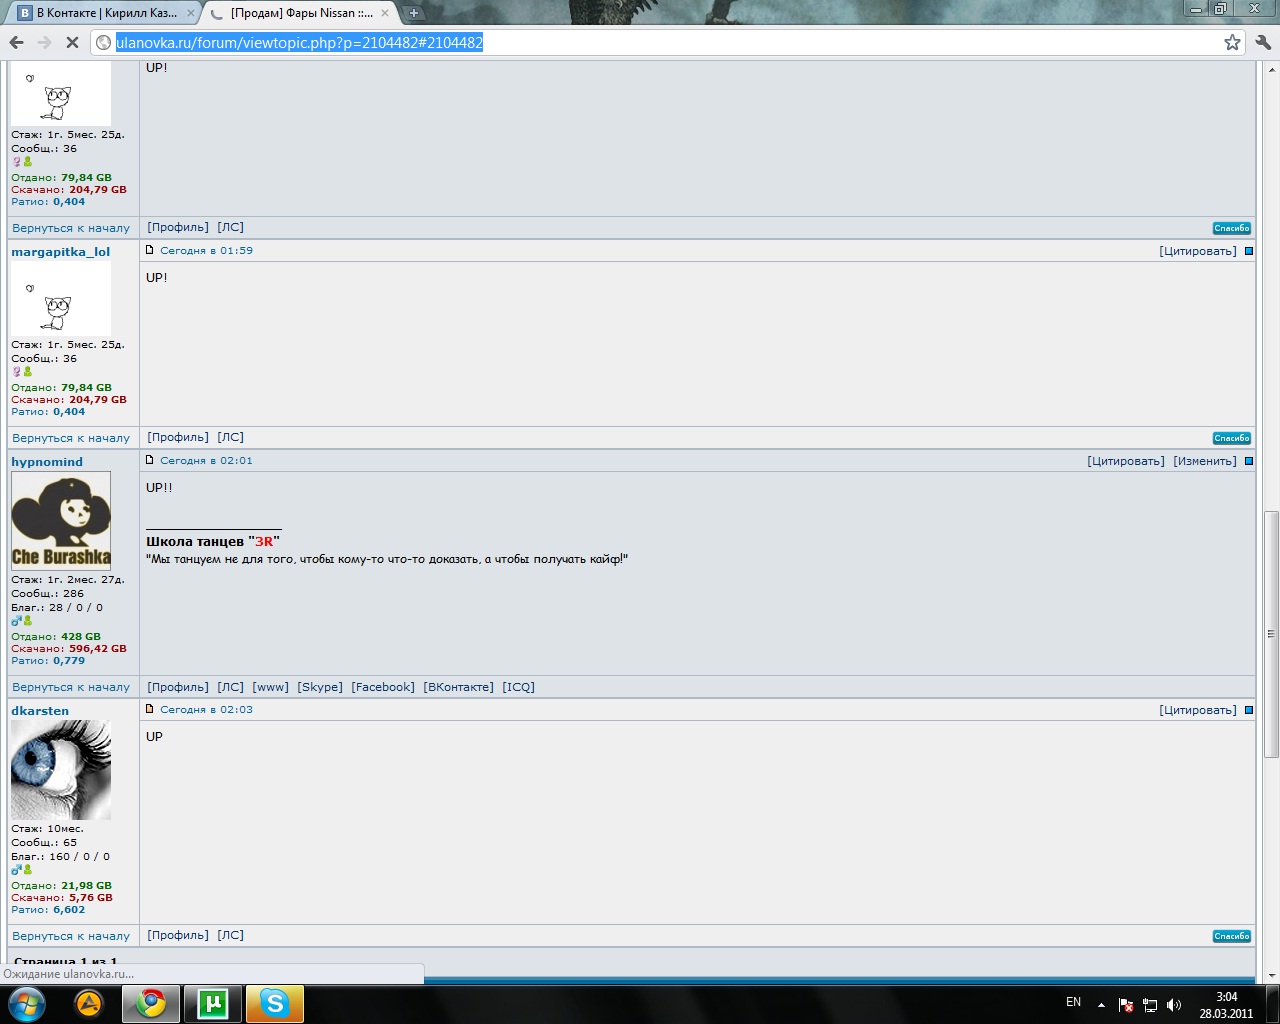Open hypnomind username link
This screenshot has width=1280, height=1024.
[47, 462]
